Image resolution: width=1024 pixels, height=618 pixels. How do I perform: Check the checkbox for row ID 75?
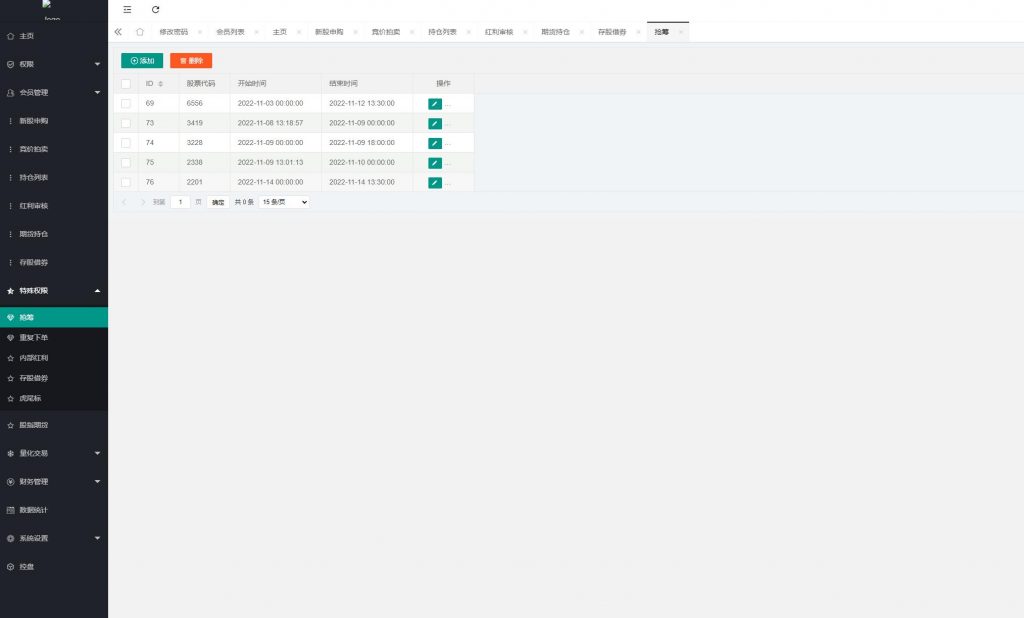point(126,162)
